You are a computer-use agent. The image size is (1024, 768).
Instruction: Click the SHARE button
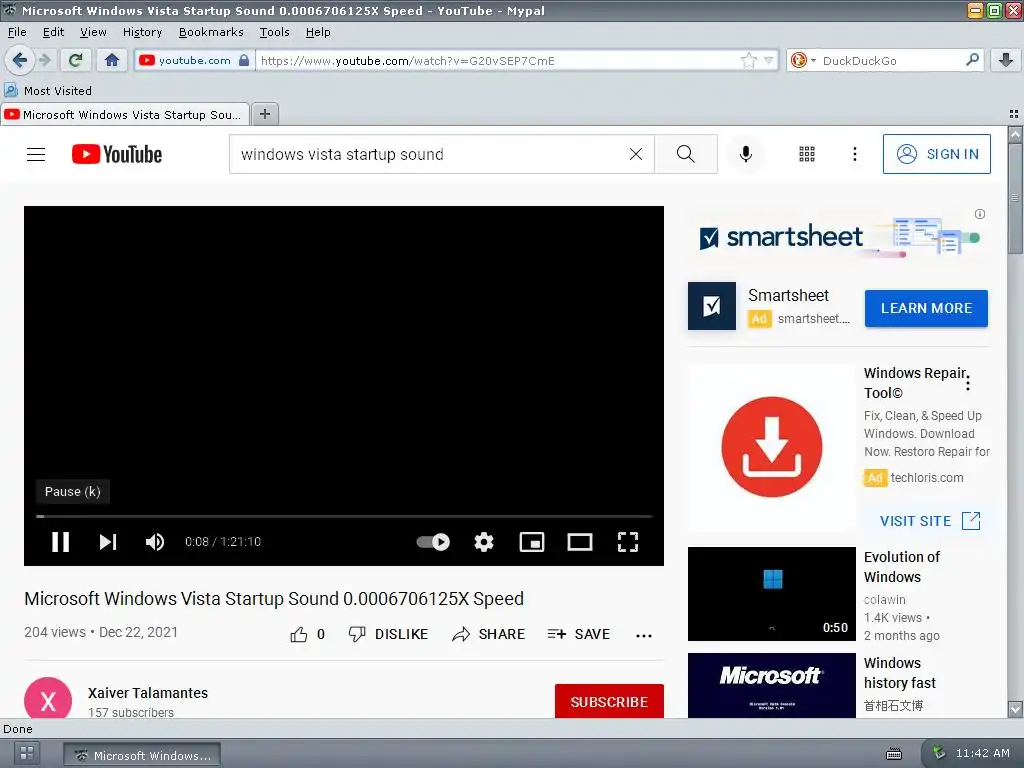pos(488,634)
